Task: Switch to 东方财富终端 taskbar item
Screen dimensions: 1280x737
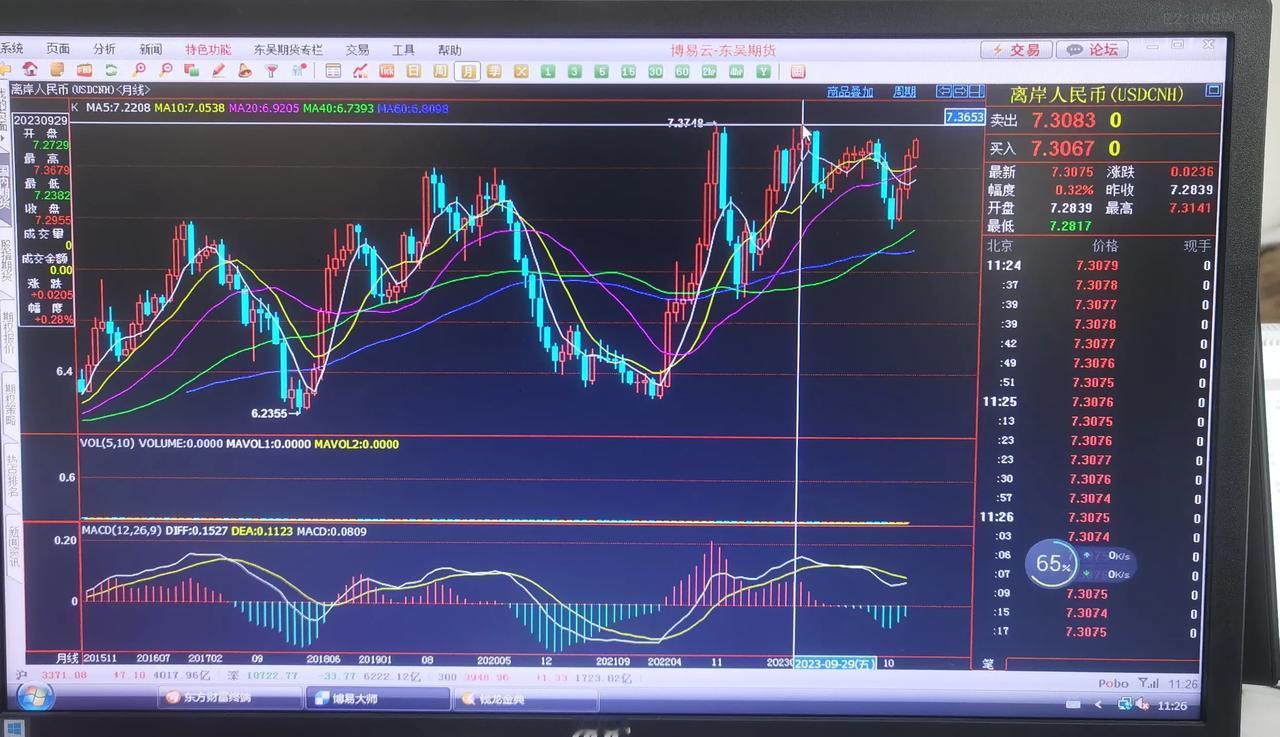Action: pyautogui.click(x=229, y=698)
